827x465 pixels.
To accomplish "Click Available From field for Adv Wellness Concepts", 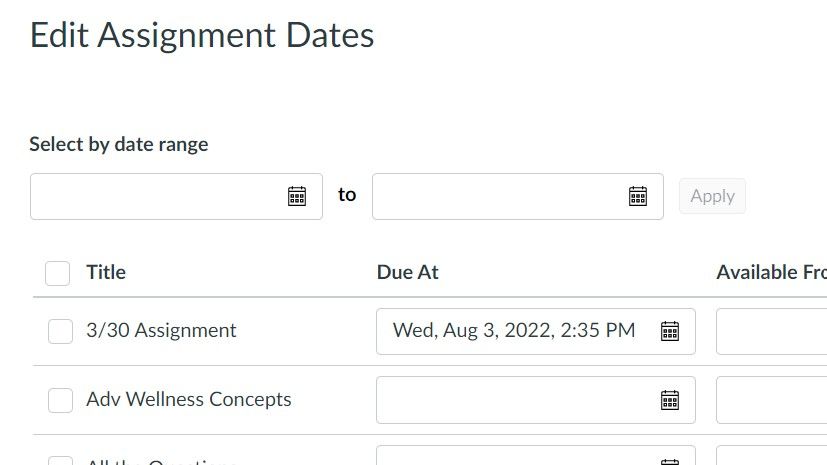I will pos(771,400).
